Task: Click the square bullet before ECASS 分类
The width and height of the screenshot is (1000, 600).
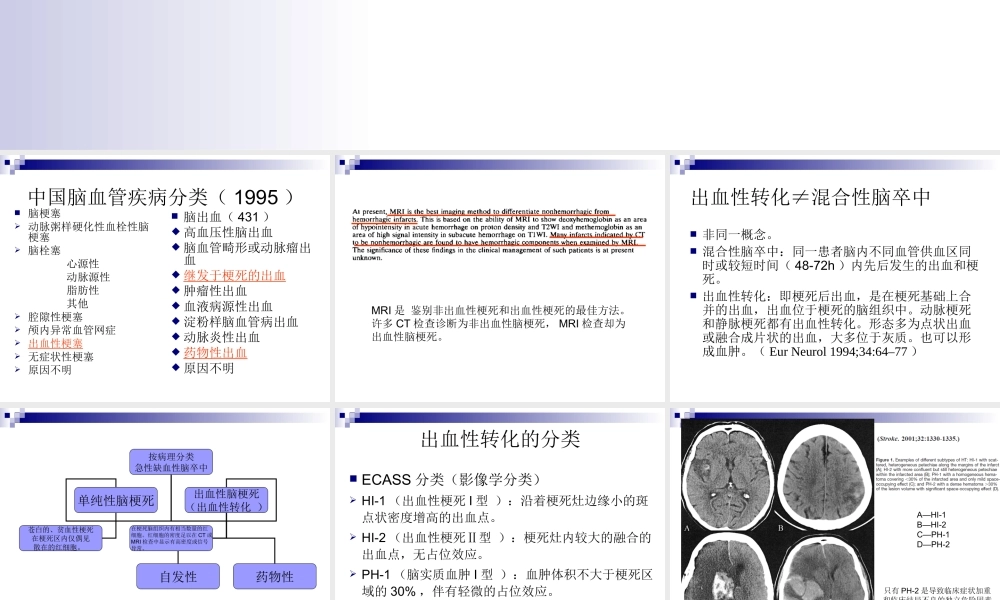Action: 353,478
